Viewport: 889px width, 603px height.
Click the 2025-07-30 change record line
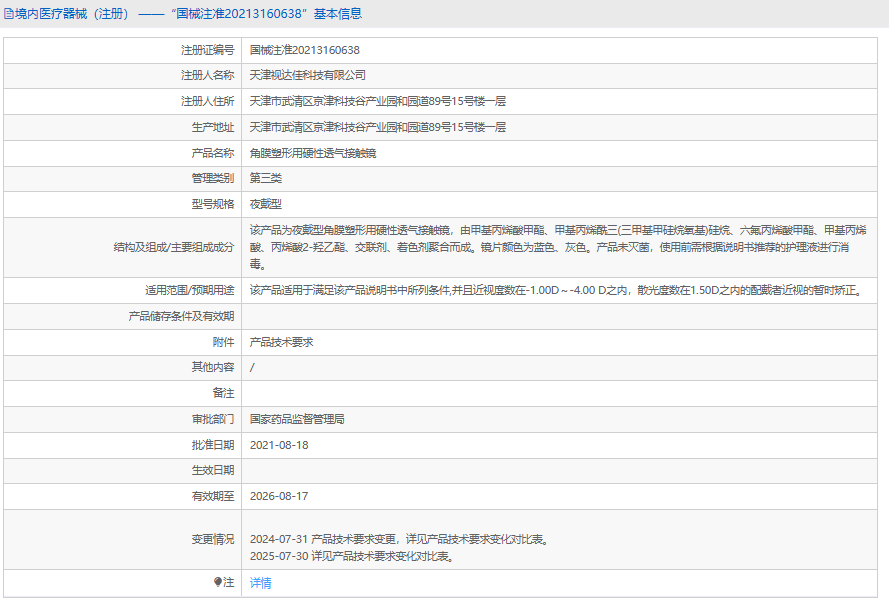(353, 557)
